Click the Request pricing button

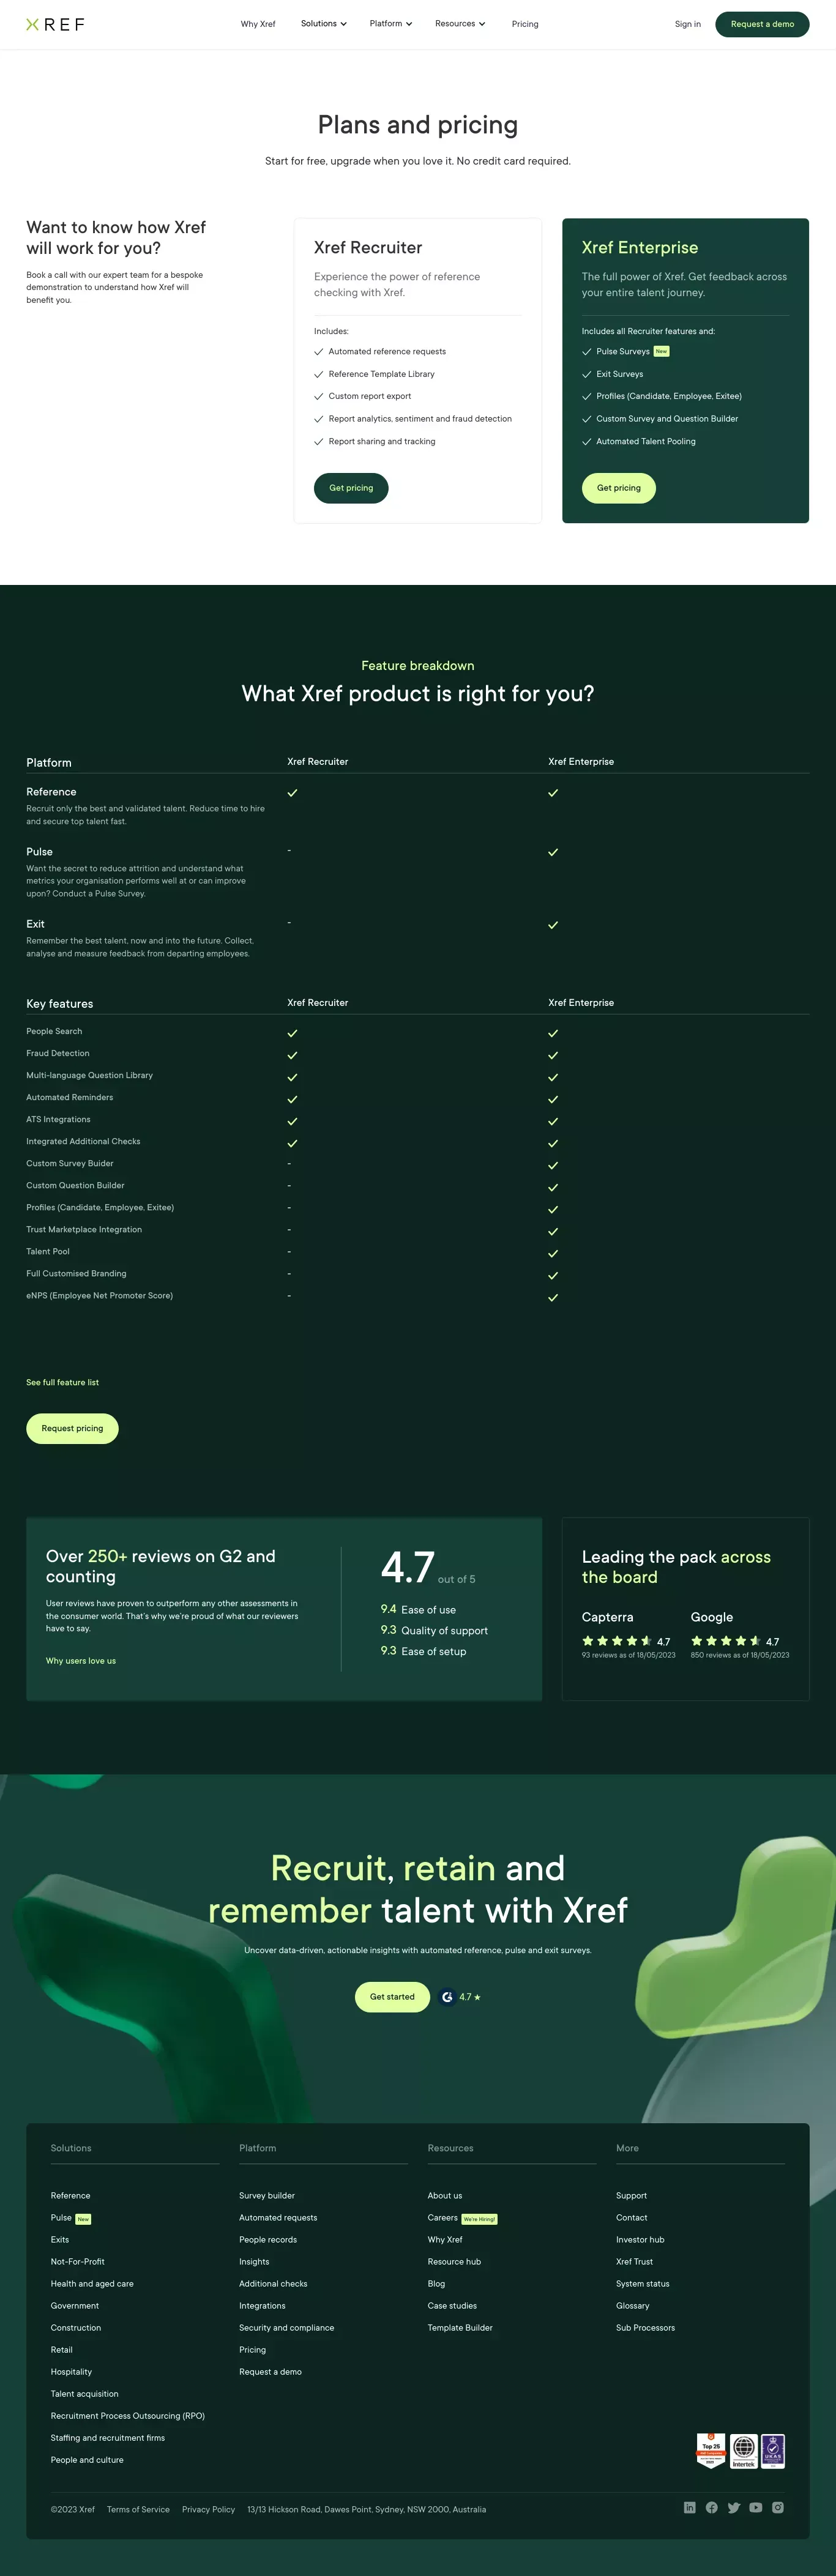[x=72, y=1428]
